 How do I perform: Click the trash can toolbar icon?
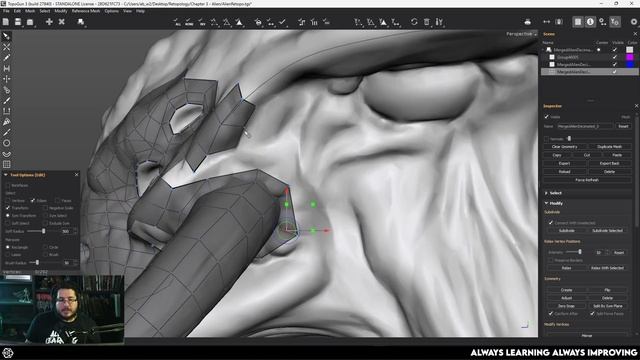(x=427, y=22)
